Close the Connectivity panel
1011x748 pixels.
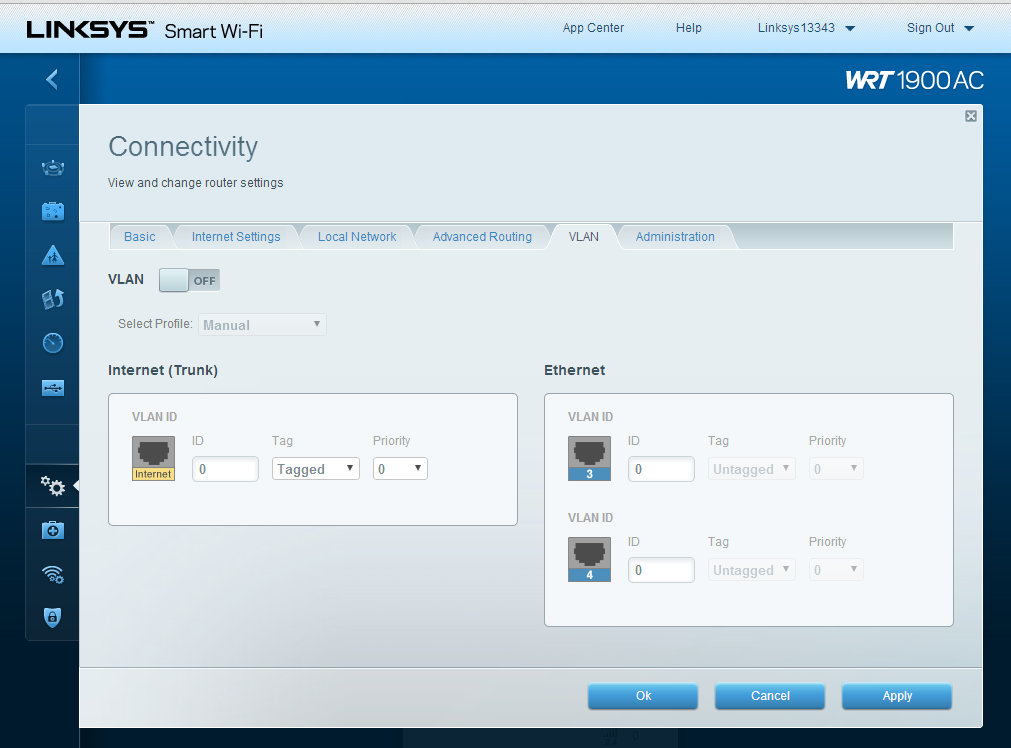pyautogui.click(x=970, y=116)
